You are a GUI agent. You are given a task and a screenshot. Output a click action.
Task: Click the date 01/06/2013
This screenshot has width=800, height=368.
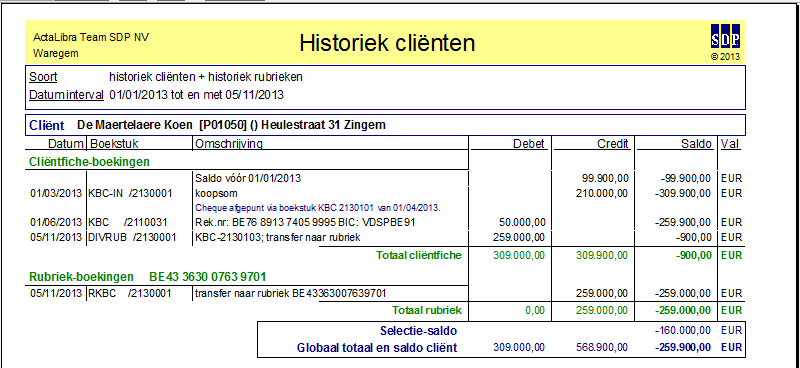tap(56, 223)
